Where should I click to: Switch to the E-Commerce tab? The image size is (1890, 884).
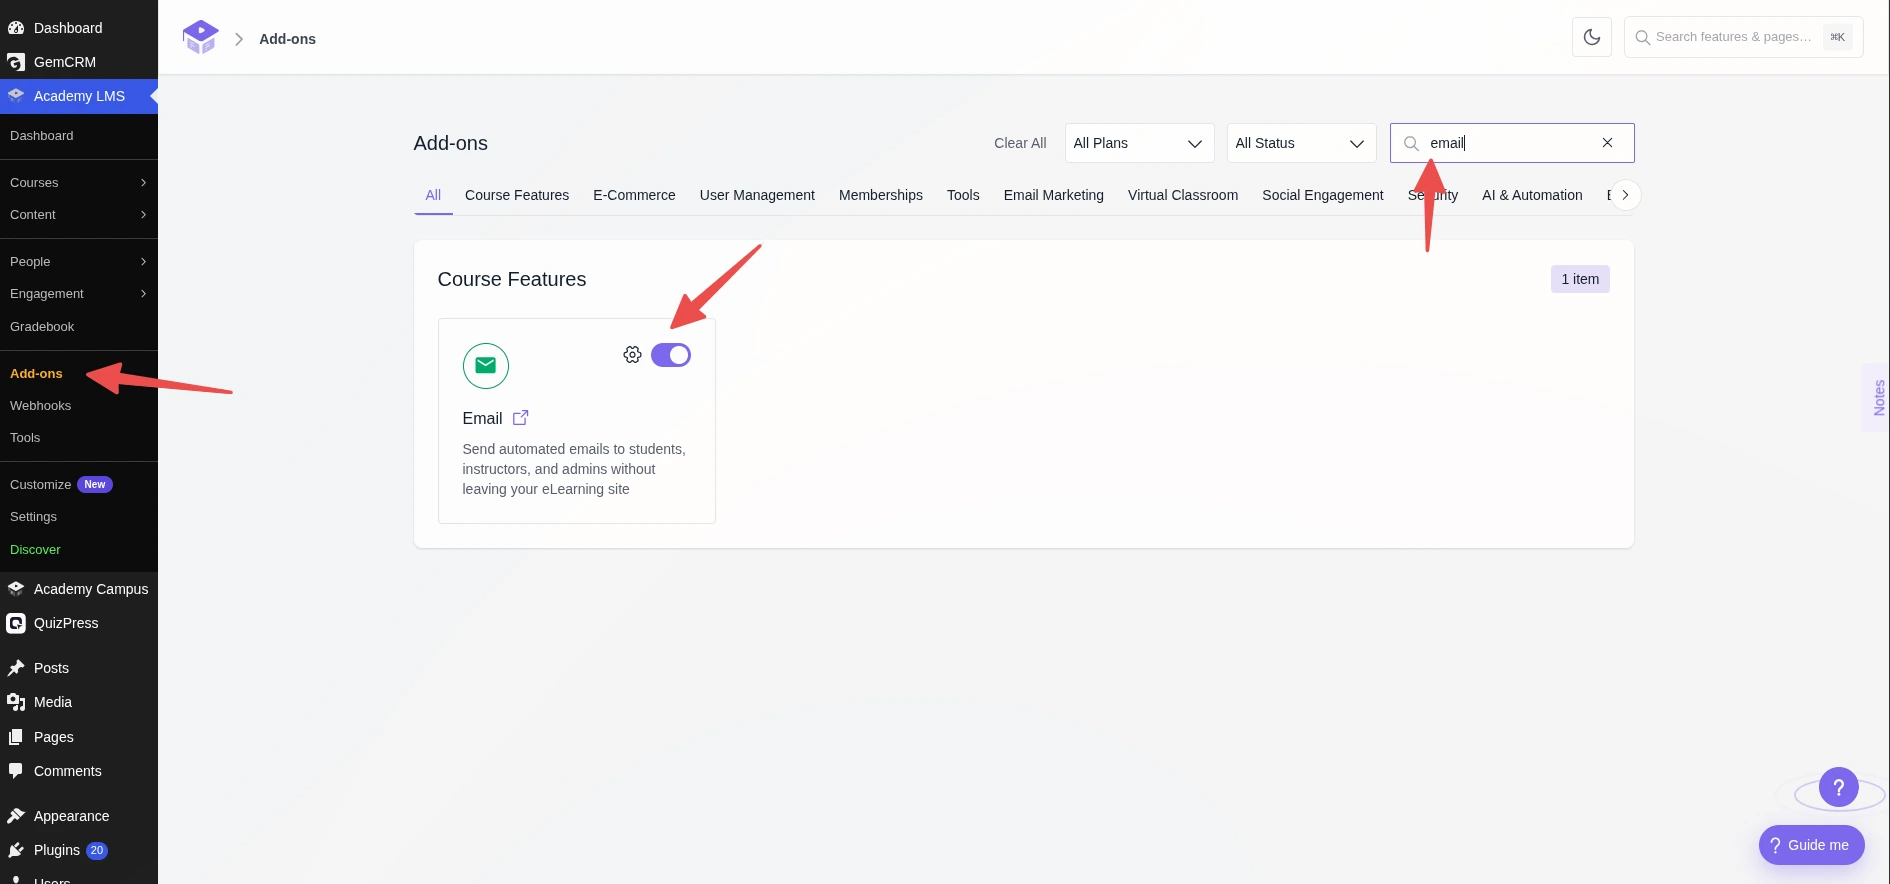point(634,195)
